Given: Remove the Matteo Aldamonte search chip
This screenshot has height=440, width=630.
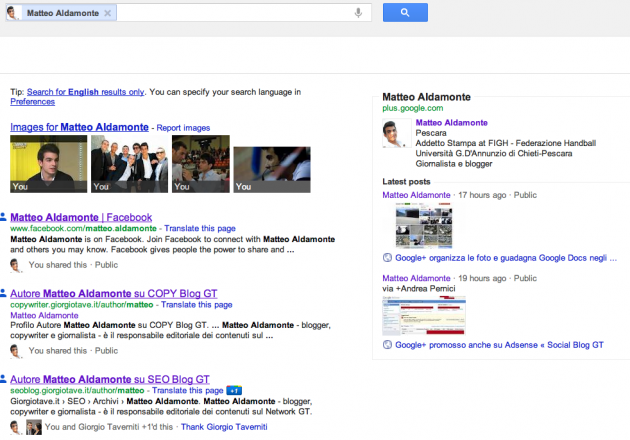Looking at the screenshot, I should point(108,13).
